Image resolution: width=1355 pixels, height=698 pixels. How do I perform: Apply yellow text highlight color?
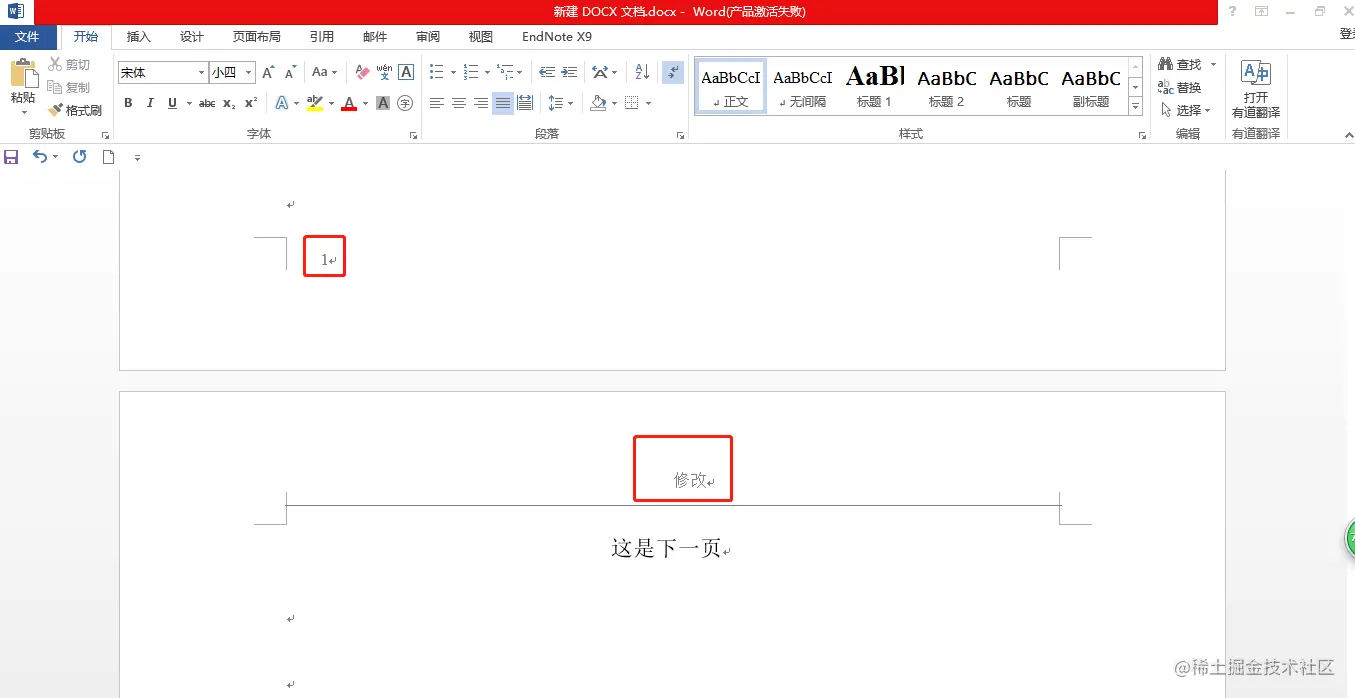point(315,103)
